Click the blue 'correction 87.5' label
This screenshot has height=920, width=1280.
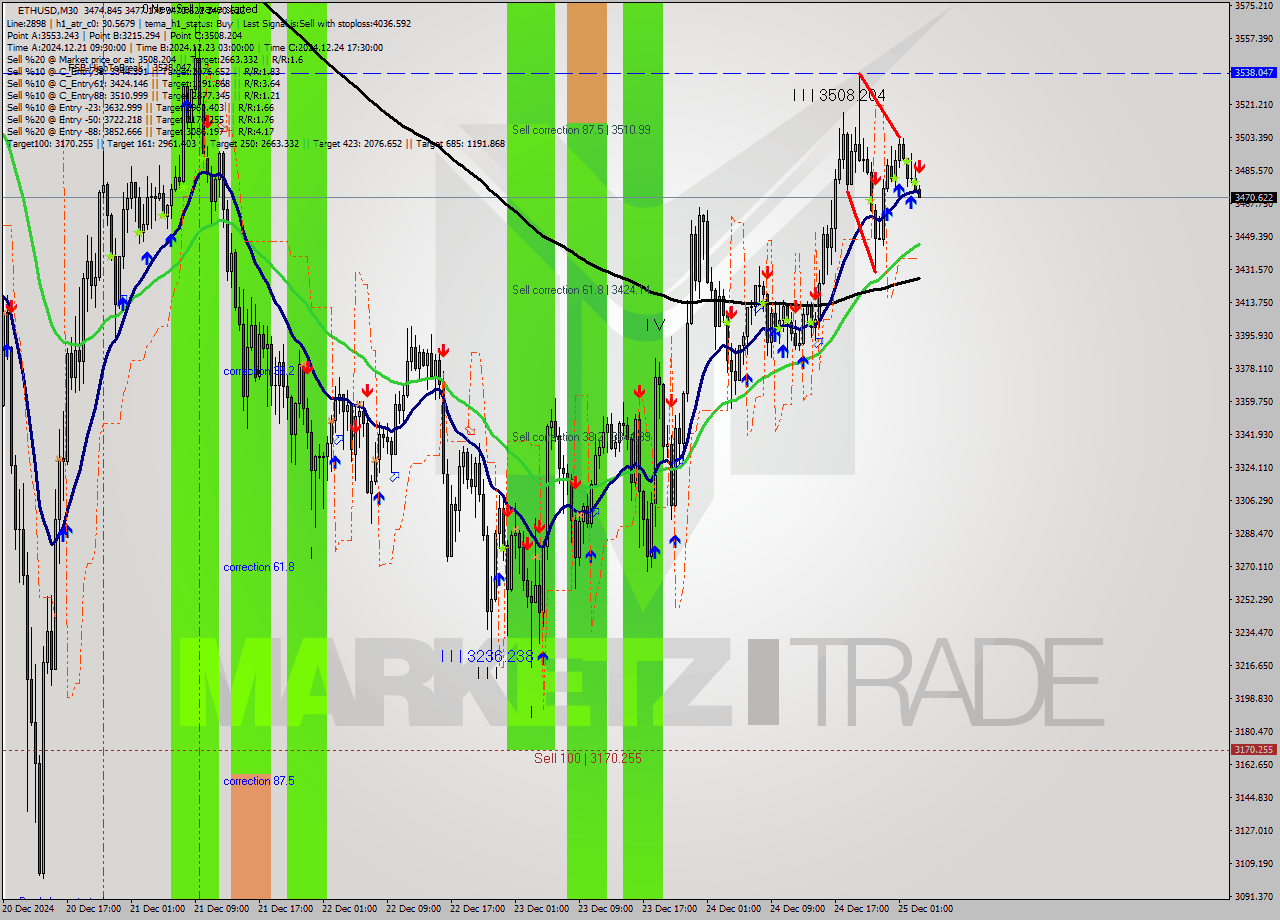click(x=259, y=781)
